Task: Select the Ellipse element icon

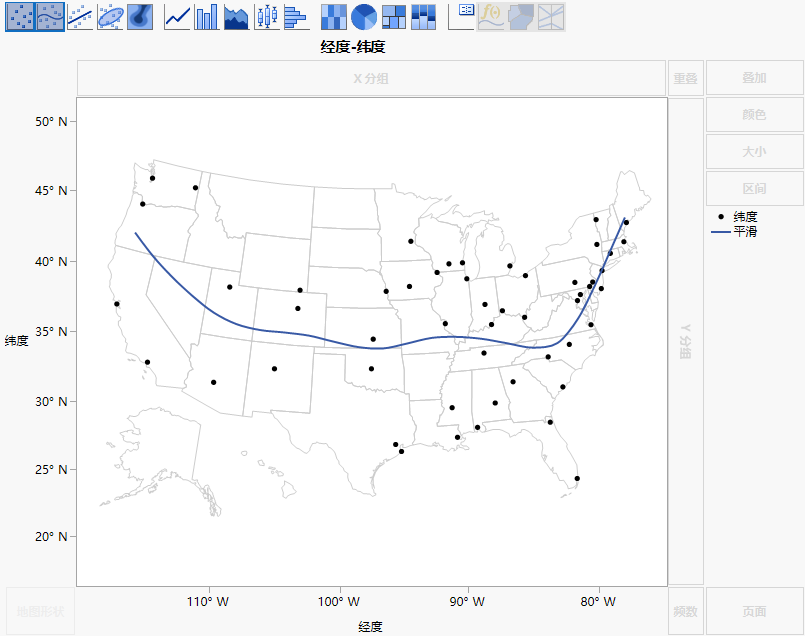Action: click(110, 17)
